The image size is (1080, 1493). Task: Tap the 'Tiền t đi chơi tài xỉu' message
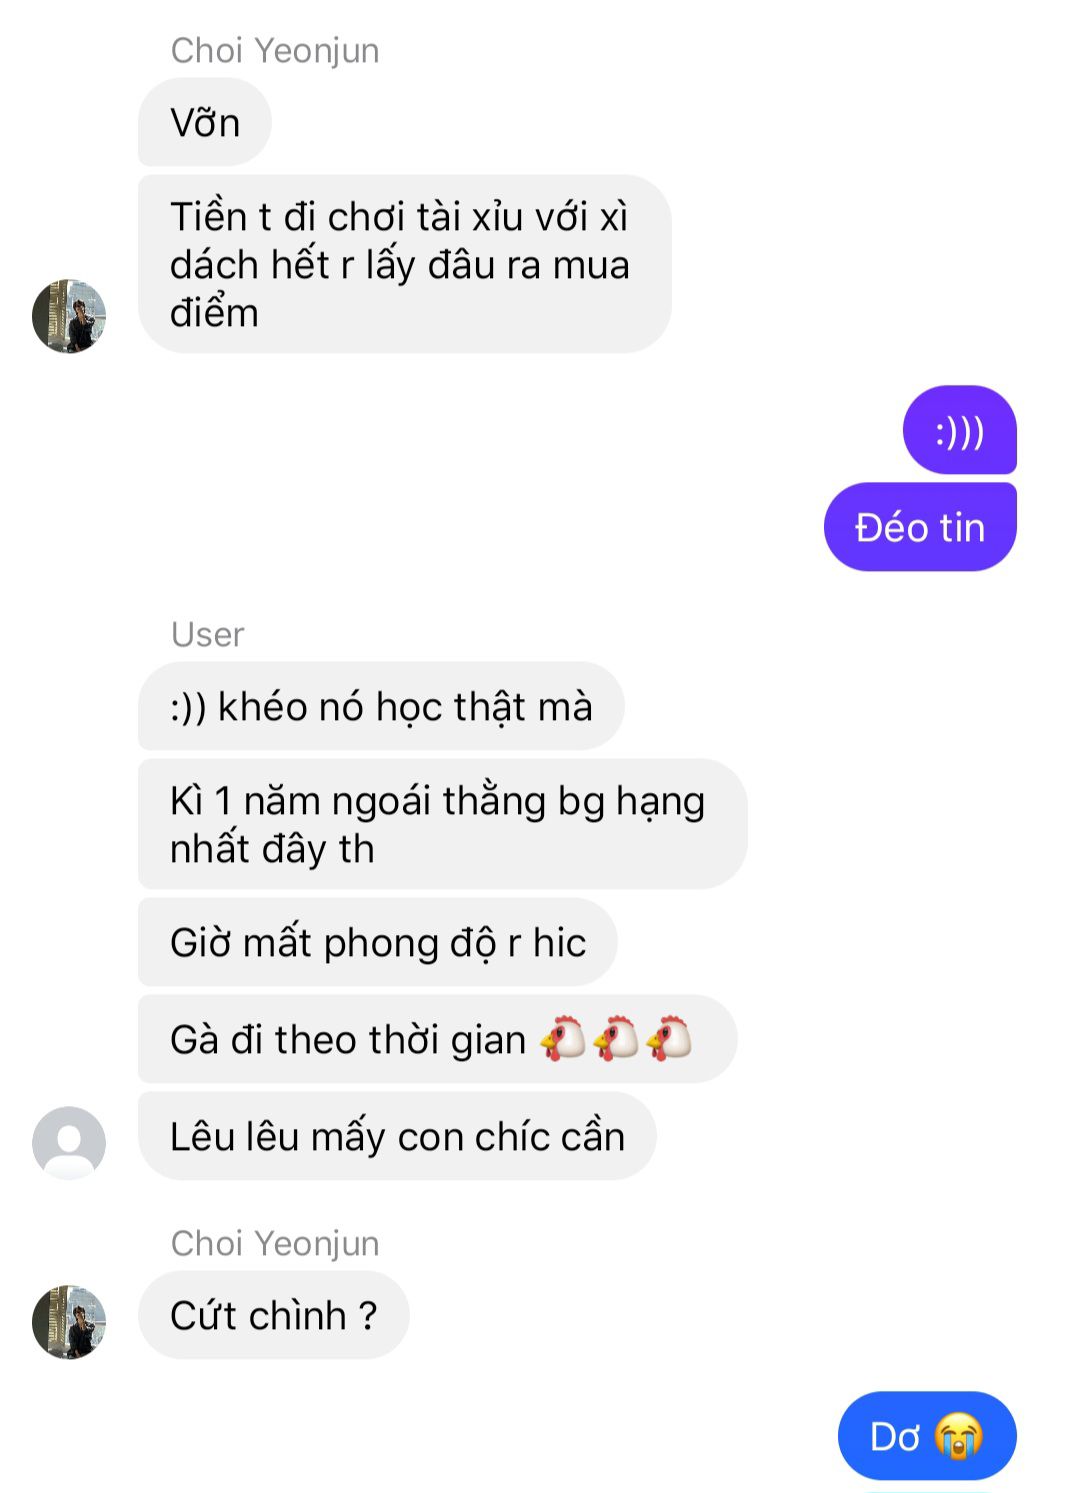[x=404, y=264]
